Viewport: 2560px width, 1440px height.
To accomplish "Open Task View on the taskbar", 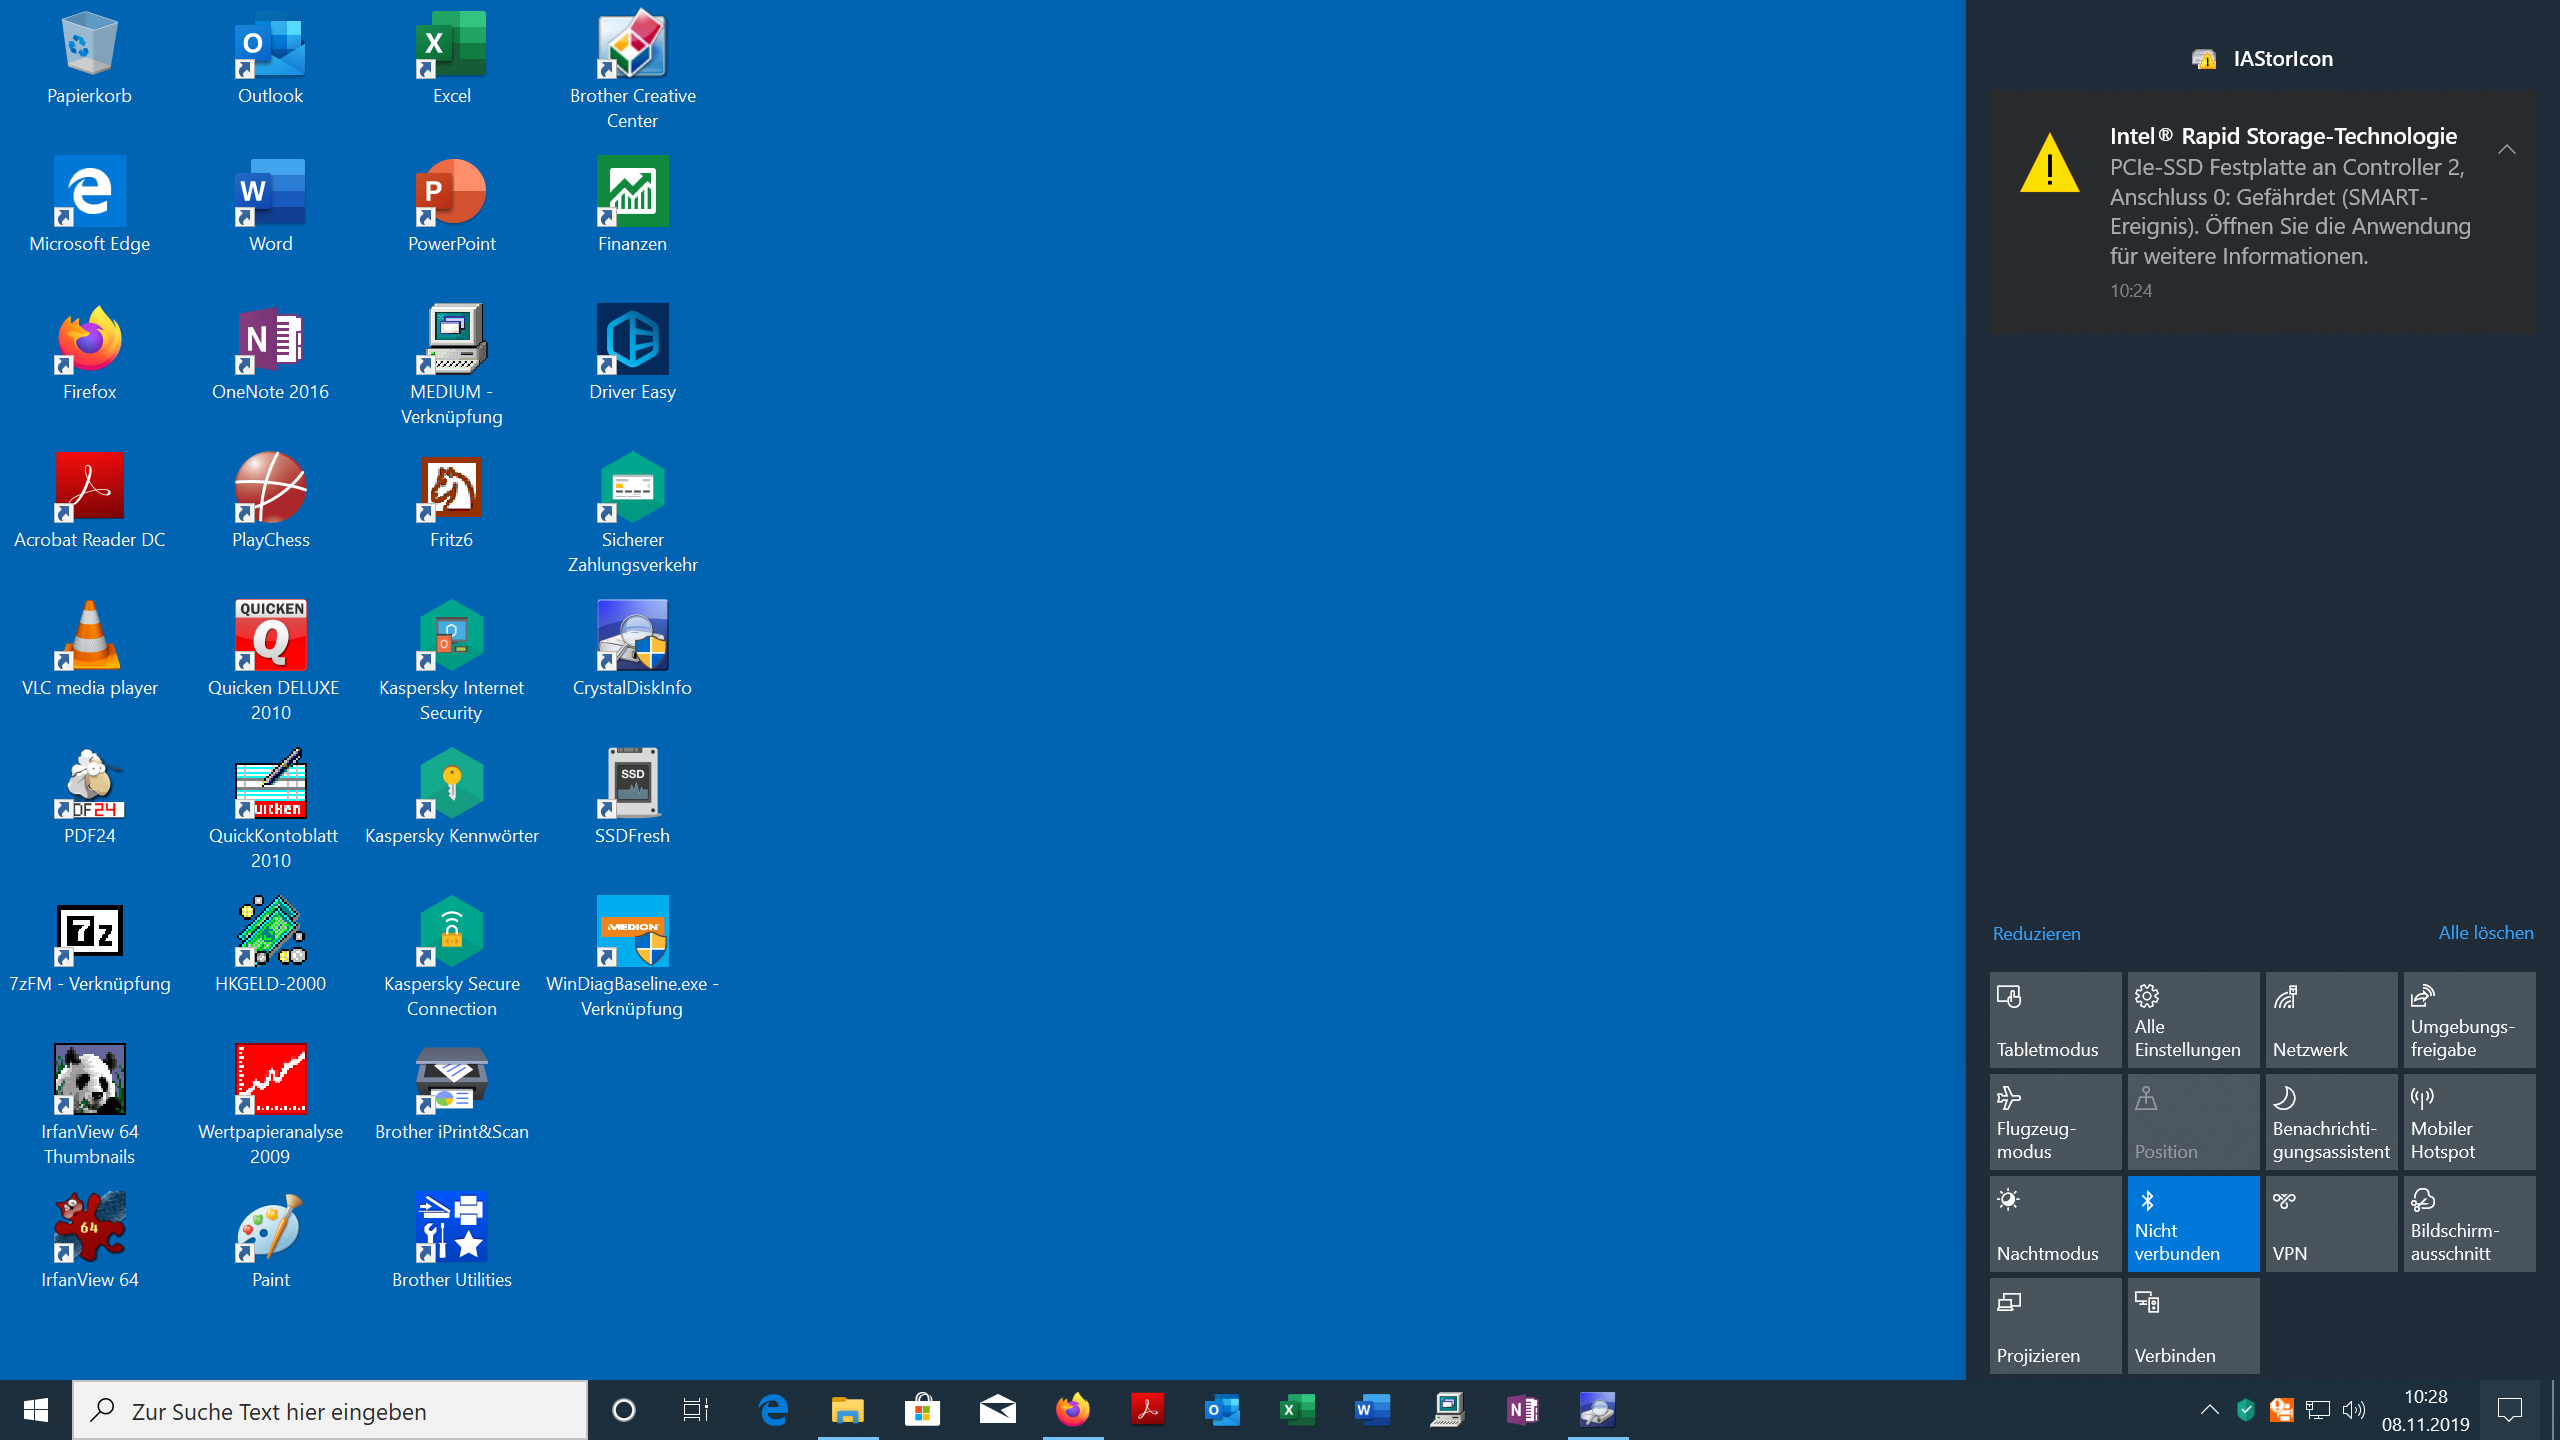I will coord(696,1411).
